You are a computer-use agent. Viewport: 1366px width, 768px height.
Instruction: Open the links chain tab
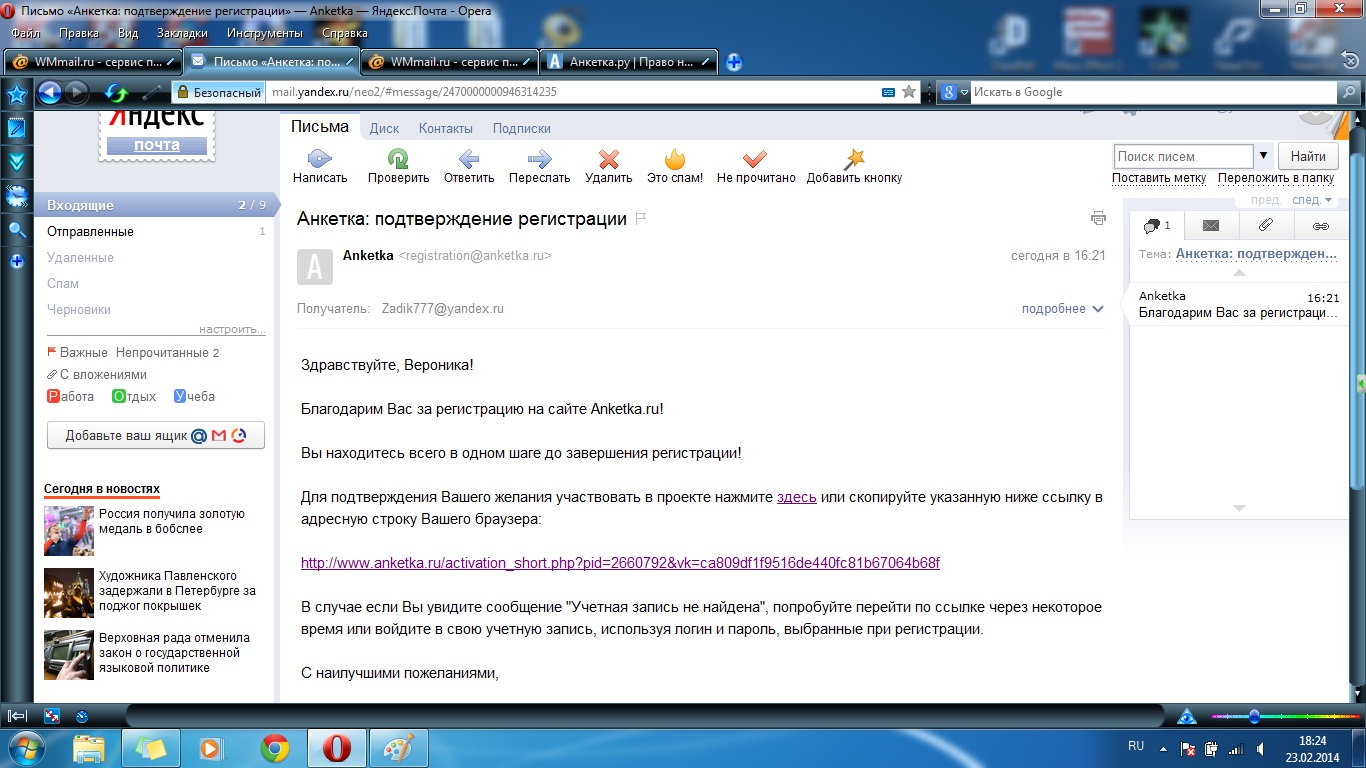coord(1320,226)
